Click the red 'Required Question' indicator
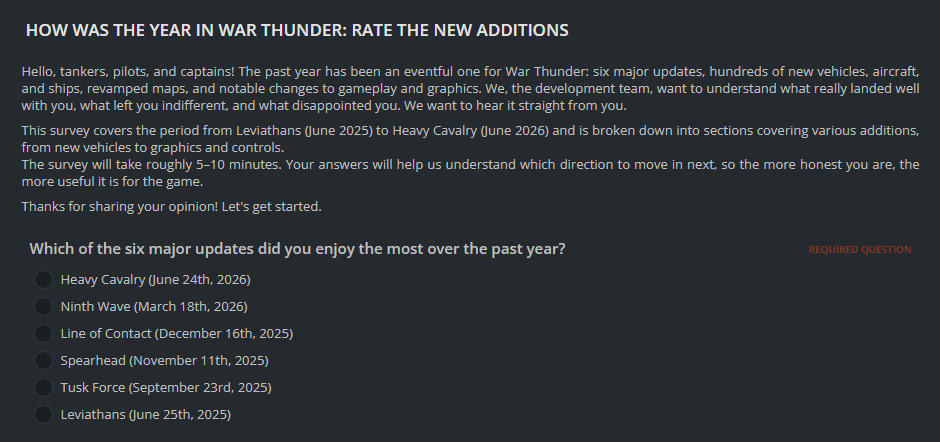 860,249
